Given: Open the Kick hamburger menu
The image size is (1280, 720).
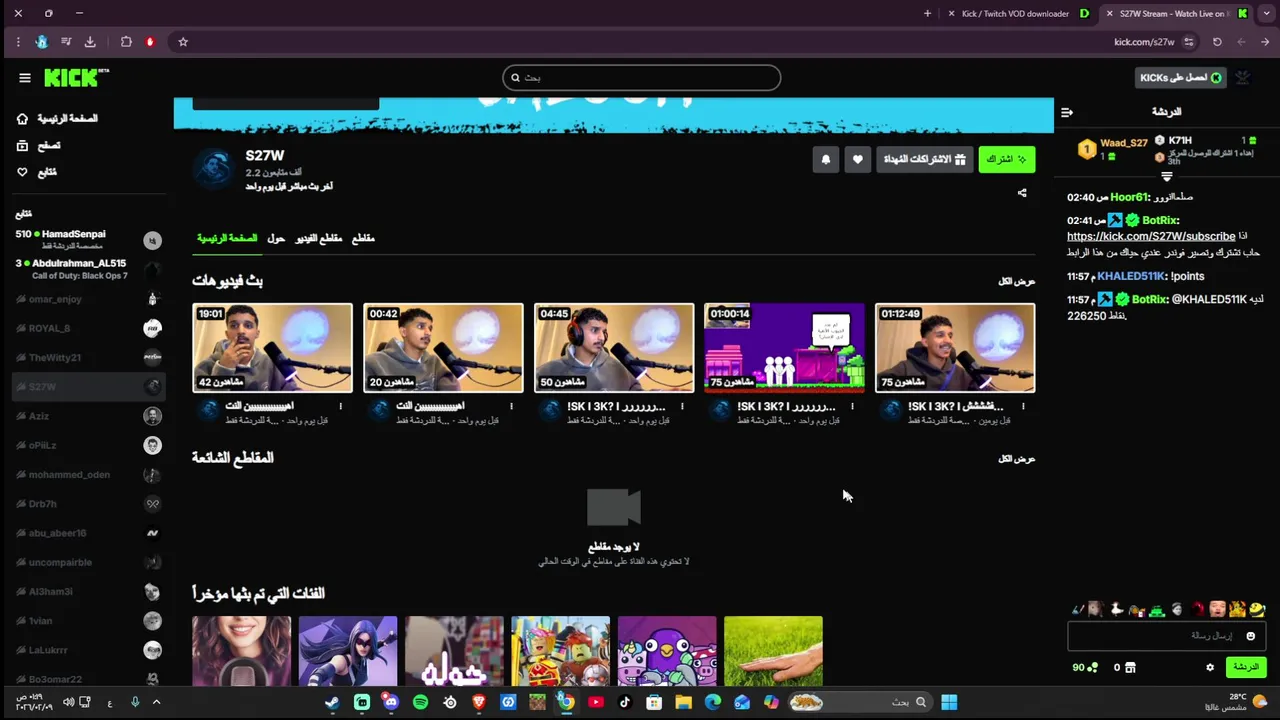Looking at the screenshot, I should point(25,77).
